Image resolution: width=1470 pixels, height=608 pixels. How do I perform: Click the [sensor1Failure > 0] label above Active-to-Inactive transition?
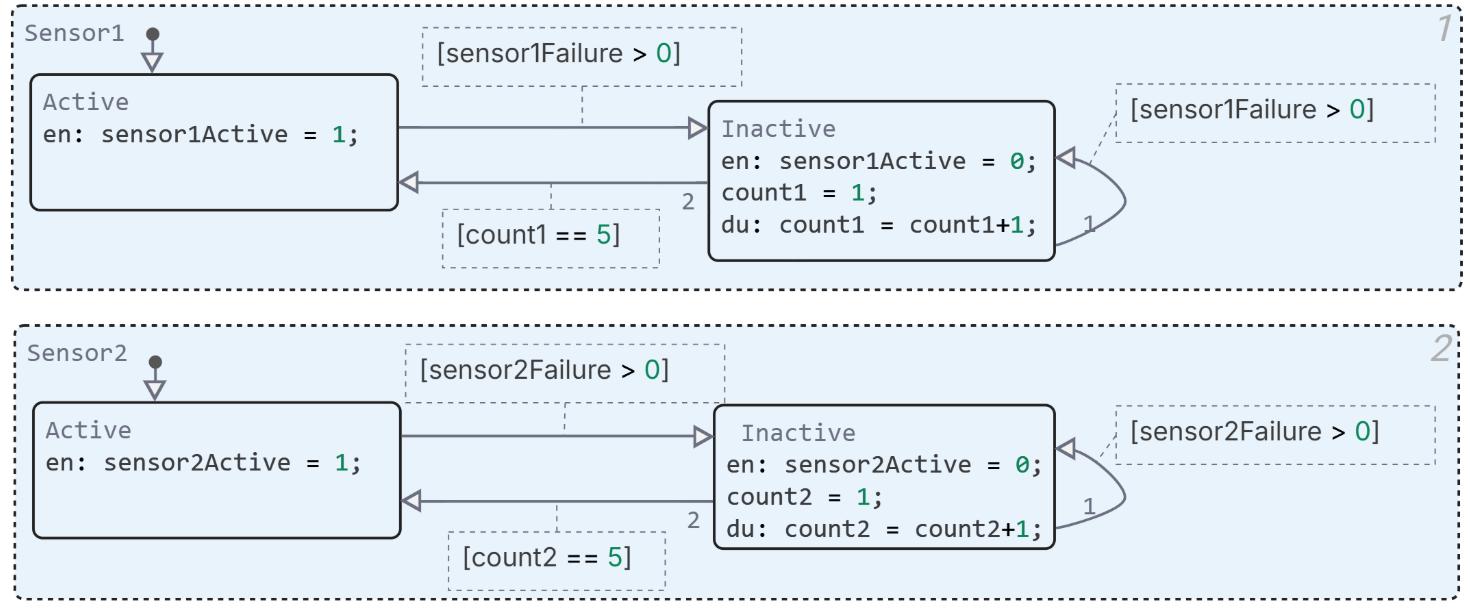coord(558,54)
